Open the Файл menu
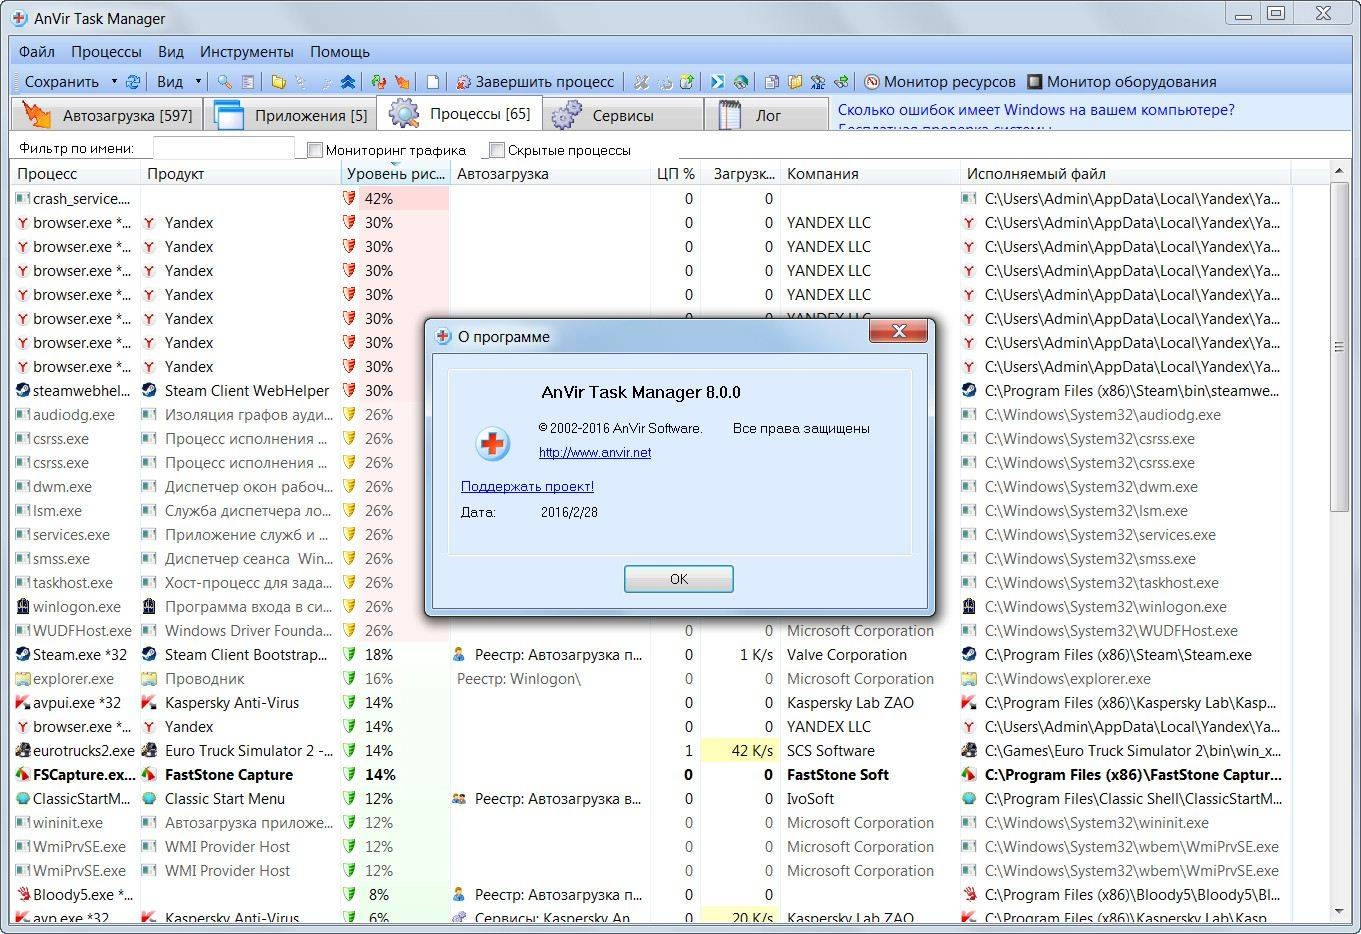Screen dimensions: 1361x934 [37, 52]
